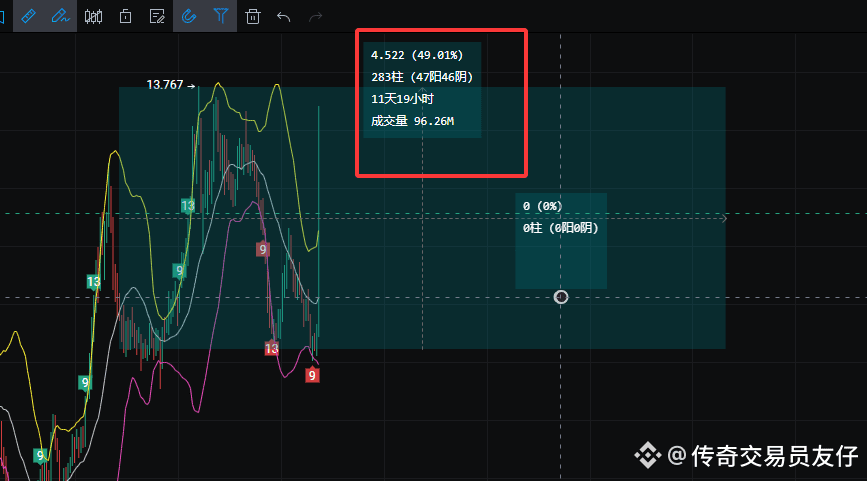Activate the brush drawing tool
The height and width of the screenshot is (481, 867).
pyautogui.click(x=61, y=16)
